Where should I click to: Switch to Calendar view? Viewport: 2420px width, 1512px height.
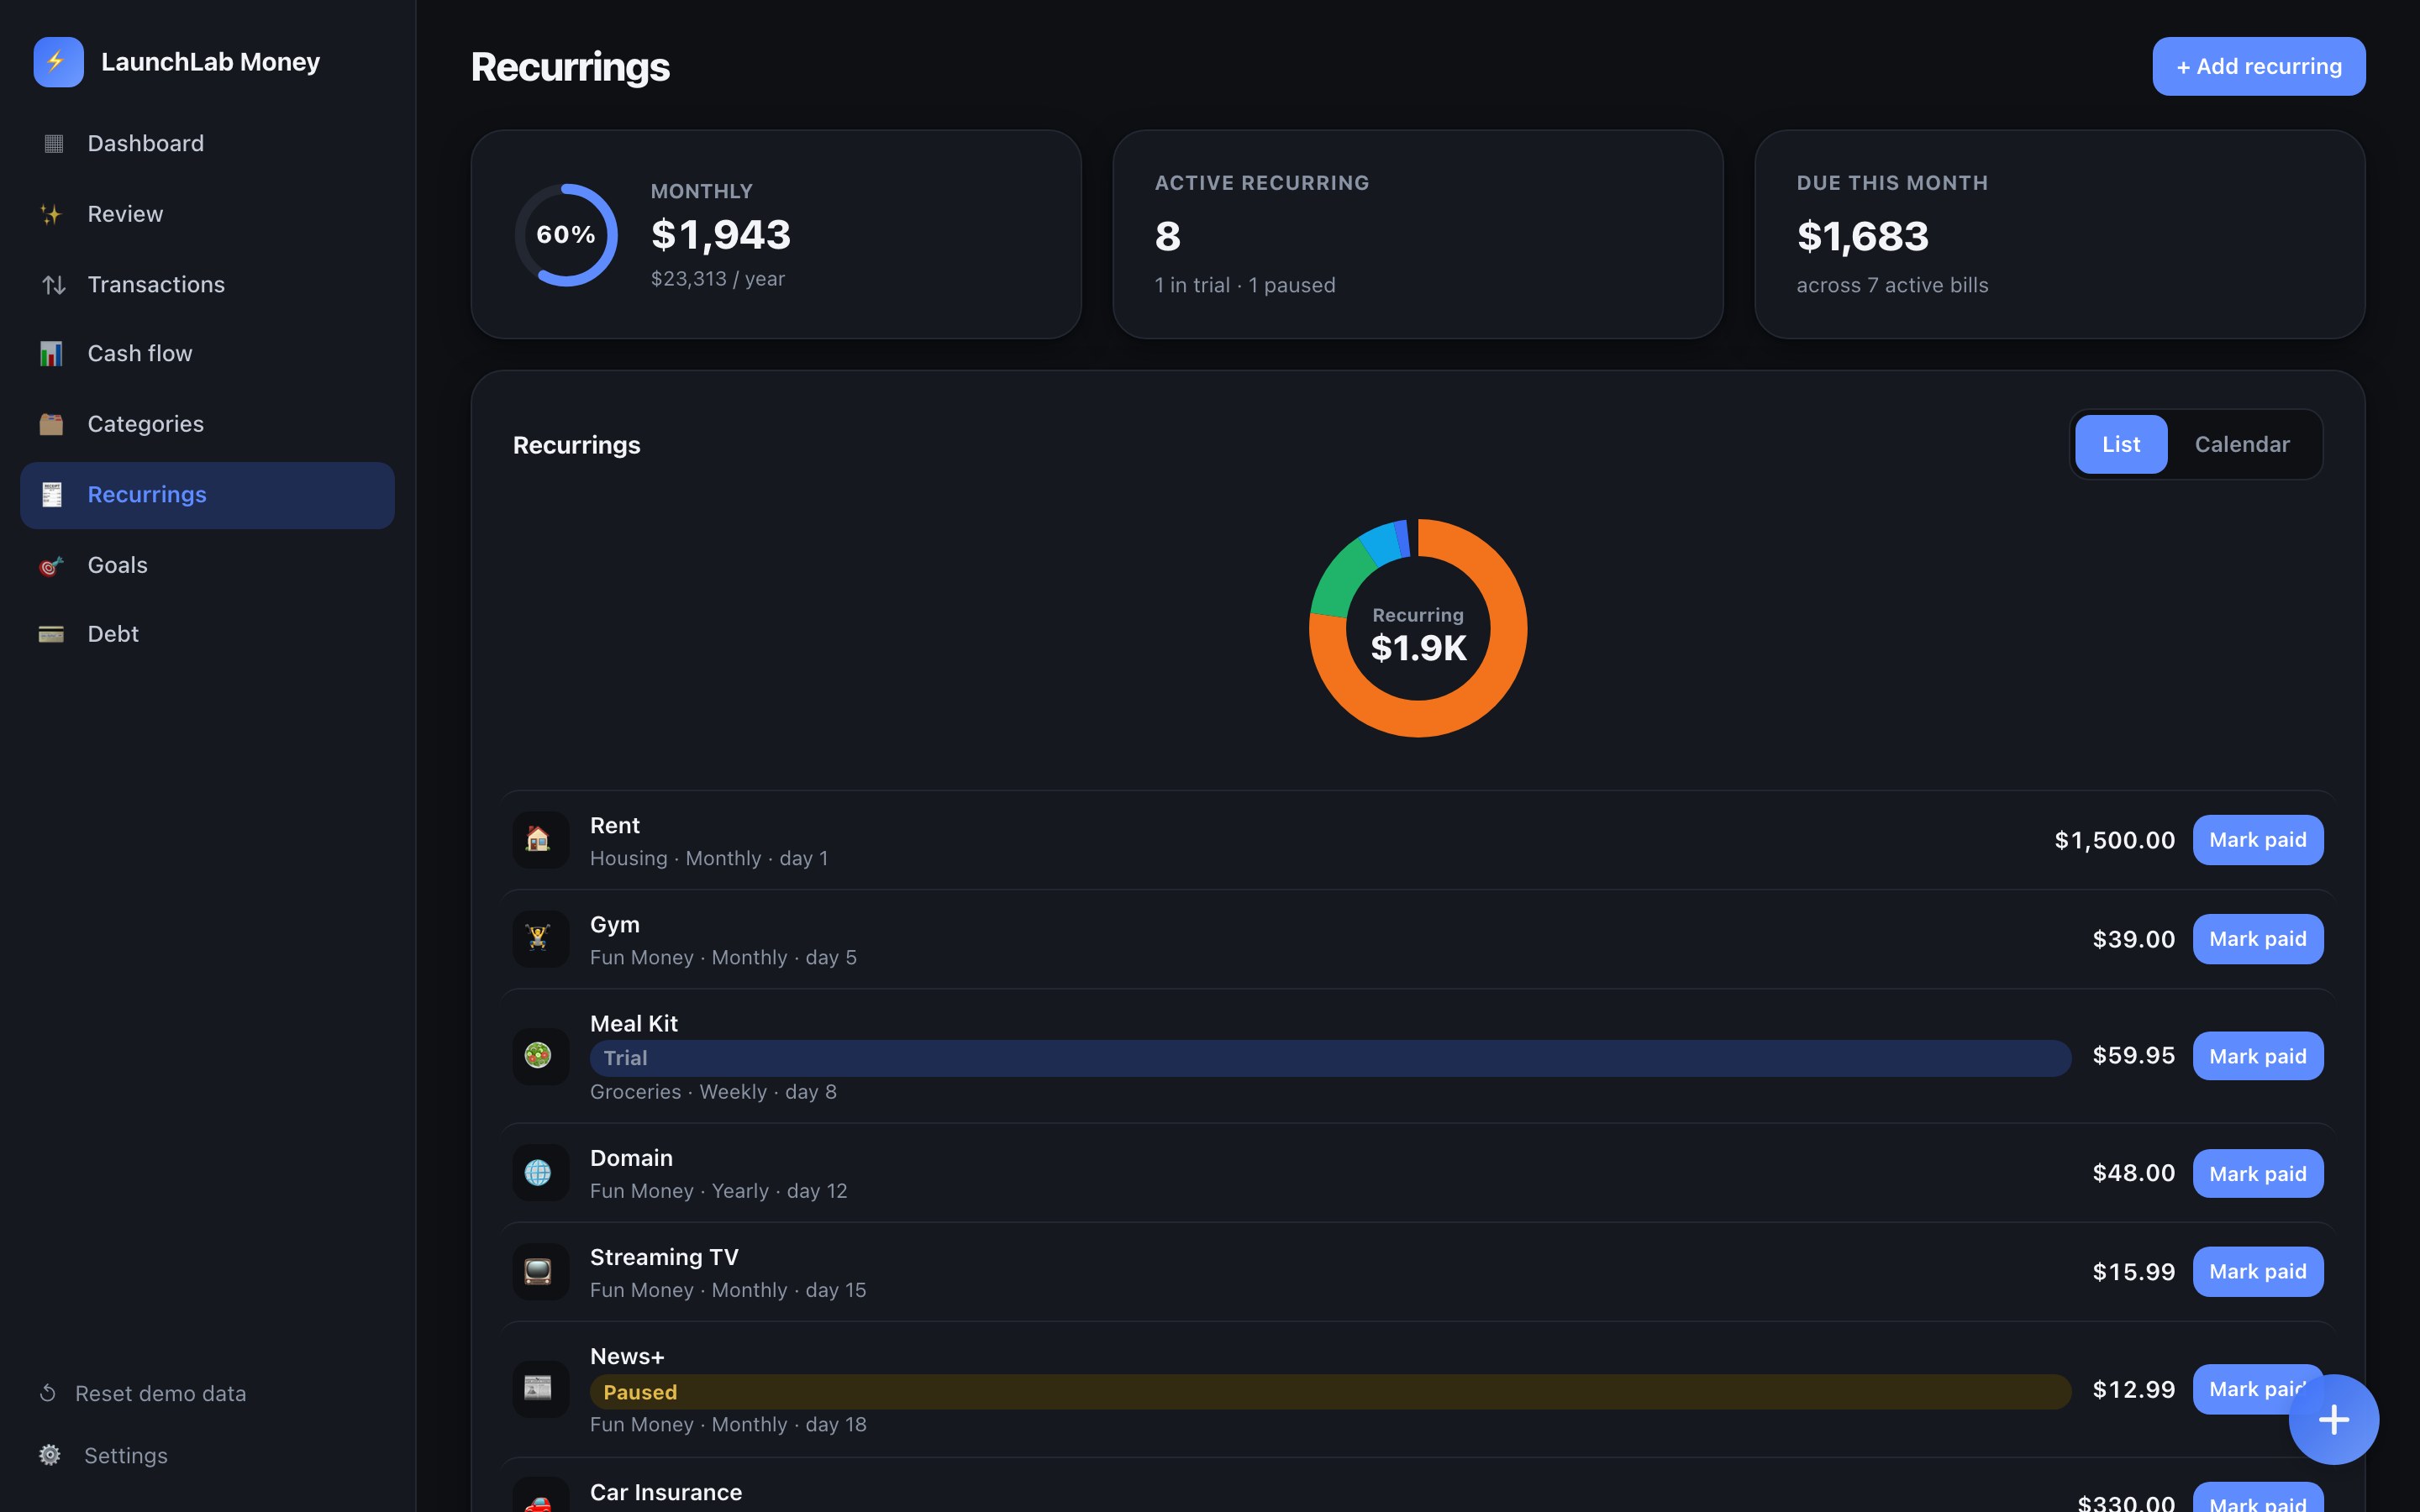coord(2241,445)
